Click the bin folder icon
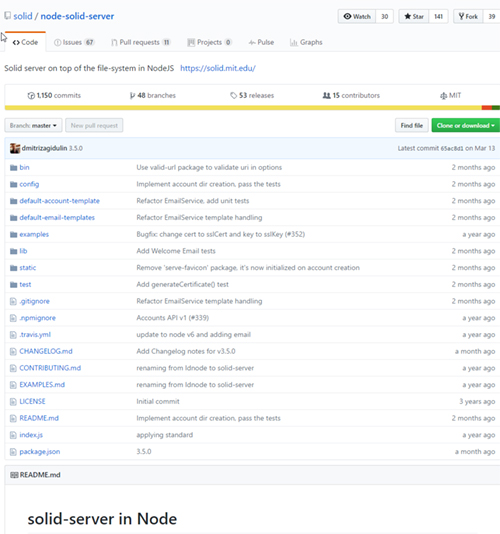This screenshot has width=500, height=534. pos(13,168)
